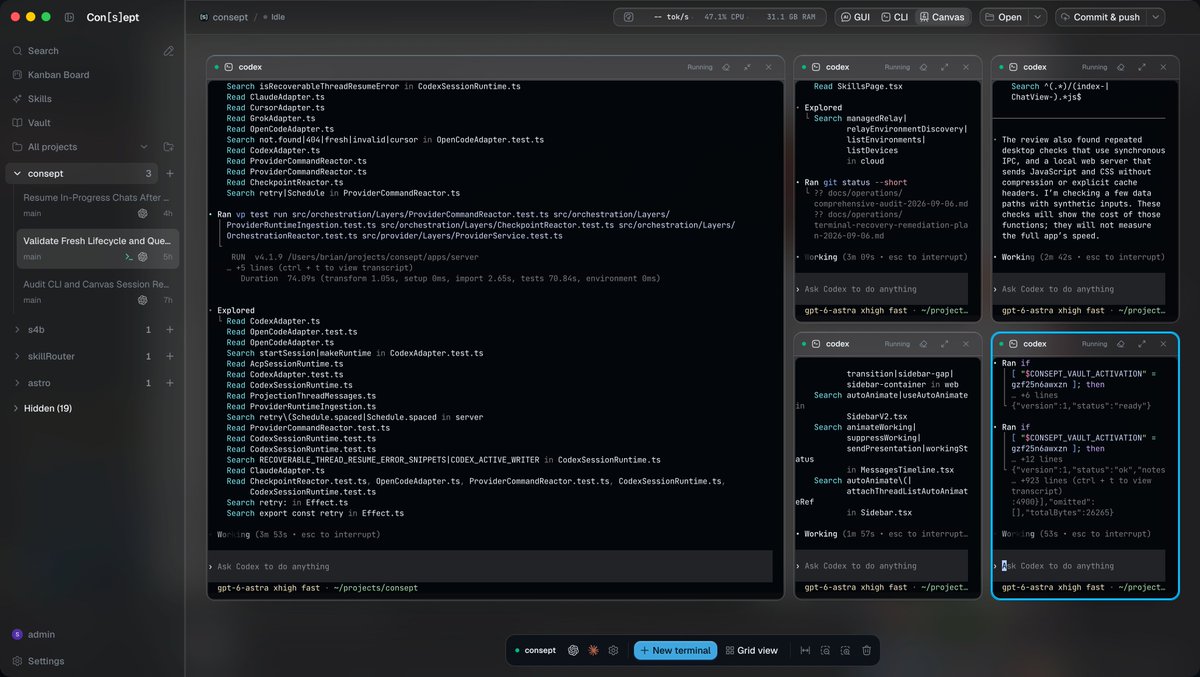Viewport: 1200px width, 677px height.
Task: Open the admin user account
Action: [34, 634]
